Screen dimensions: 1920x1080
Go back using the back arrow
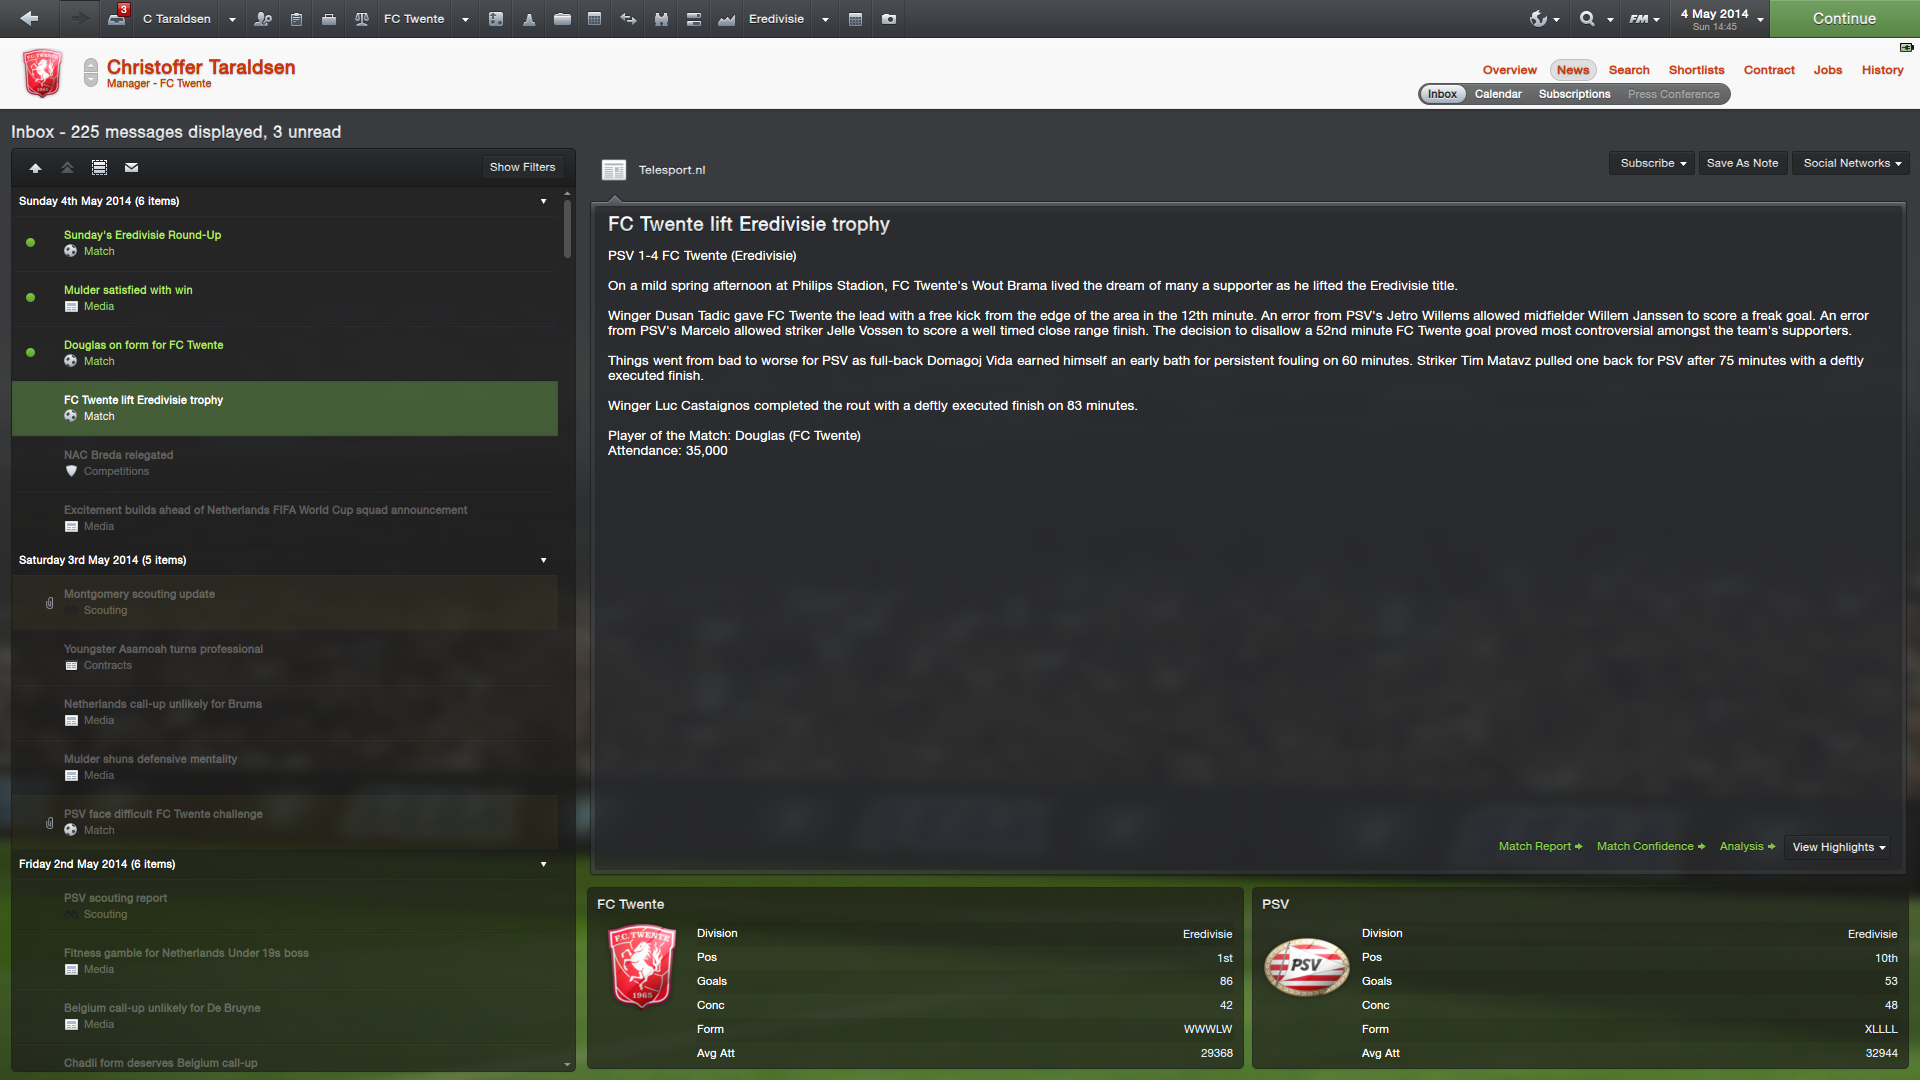coord(29,18)
